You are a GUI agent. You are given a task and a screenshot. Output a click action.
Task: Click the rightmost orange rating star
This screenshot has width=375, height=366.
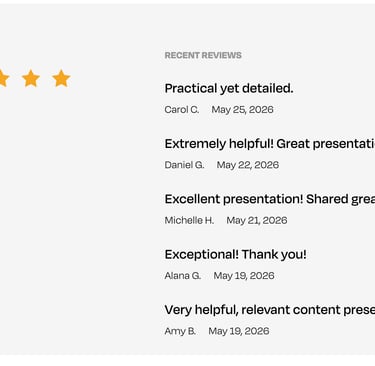coord(61,78)
